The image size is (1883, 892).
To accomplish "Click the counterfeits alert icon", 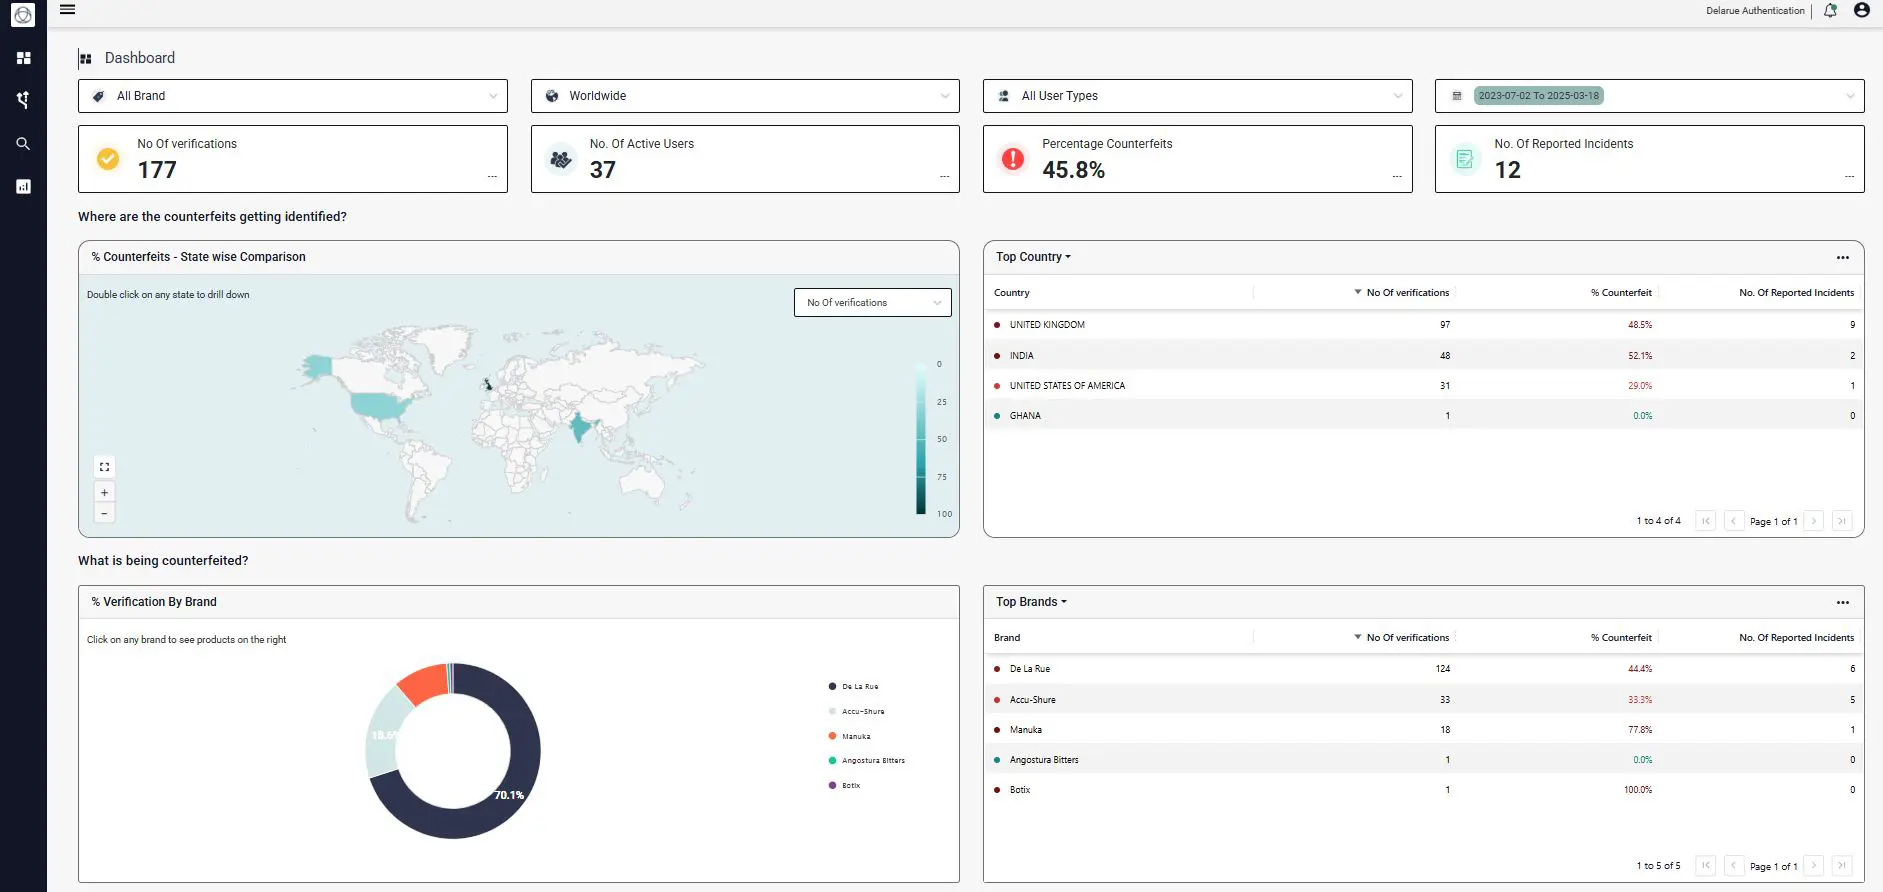I will [x=1013, y=158].
